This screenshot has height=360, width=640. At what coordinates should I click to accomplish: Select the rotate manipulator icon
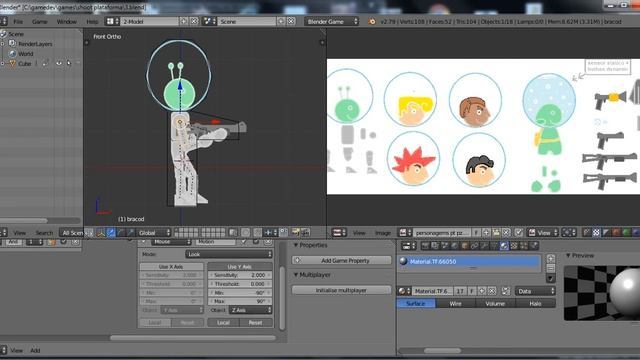coord(121,233)
